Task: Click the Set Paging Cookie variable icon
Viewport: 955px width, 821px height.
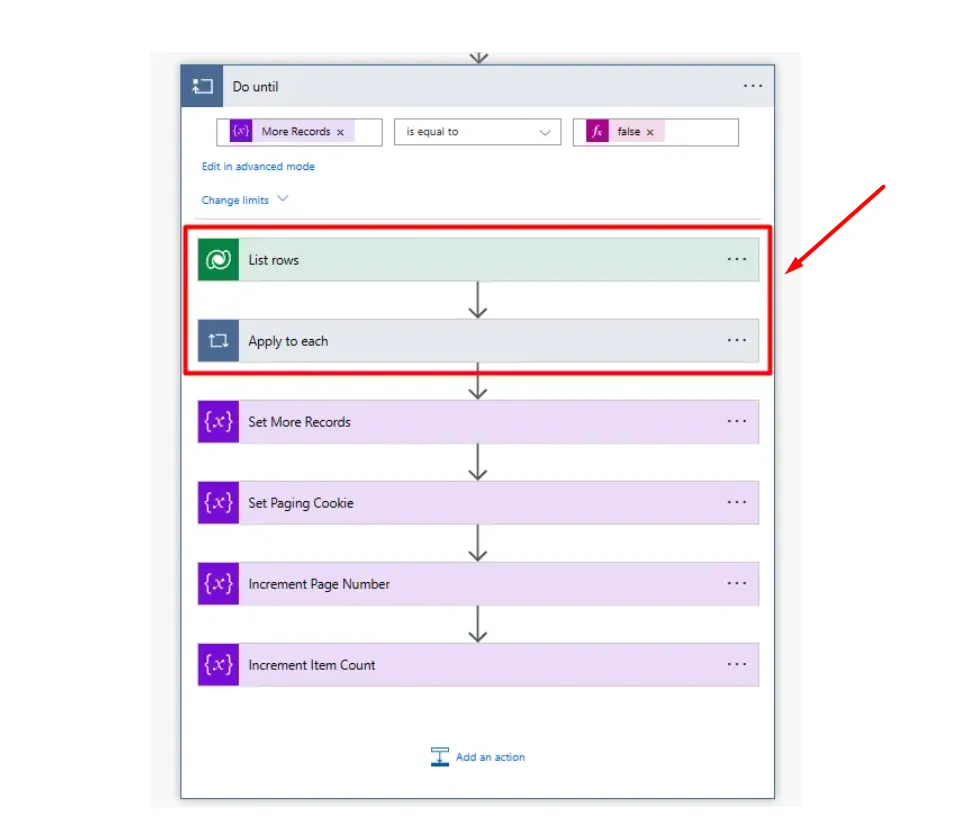Action: (218, 502)
